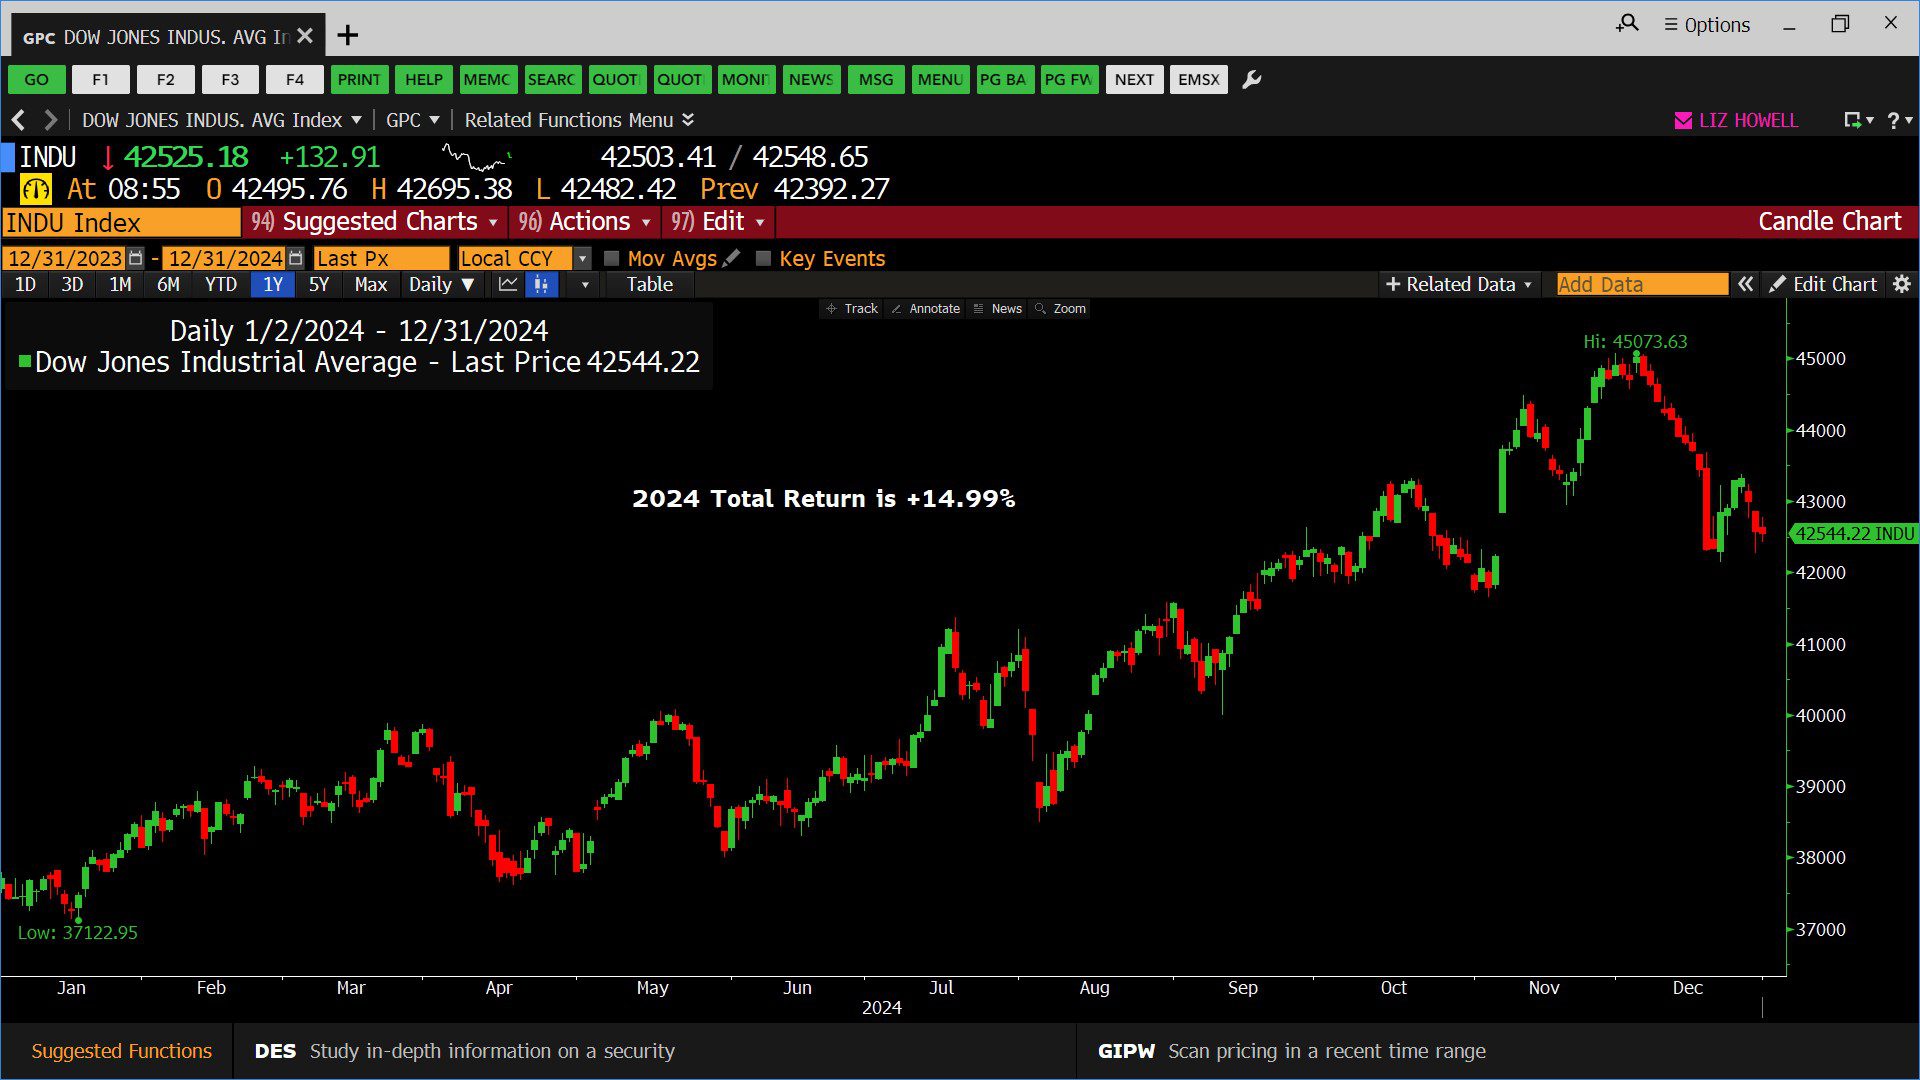Open the Edit dropdown in red bar

click(x=718, y=222)
